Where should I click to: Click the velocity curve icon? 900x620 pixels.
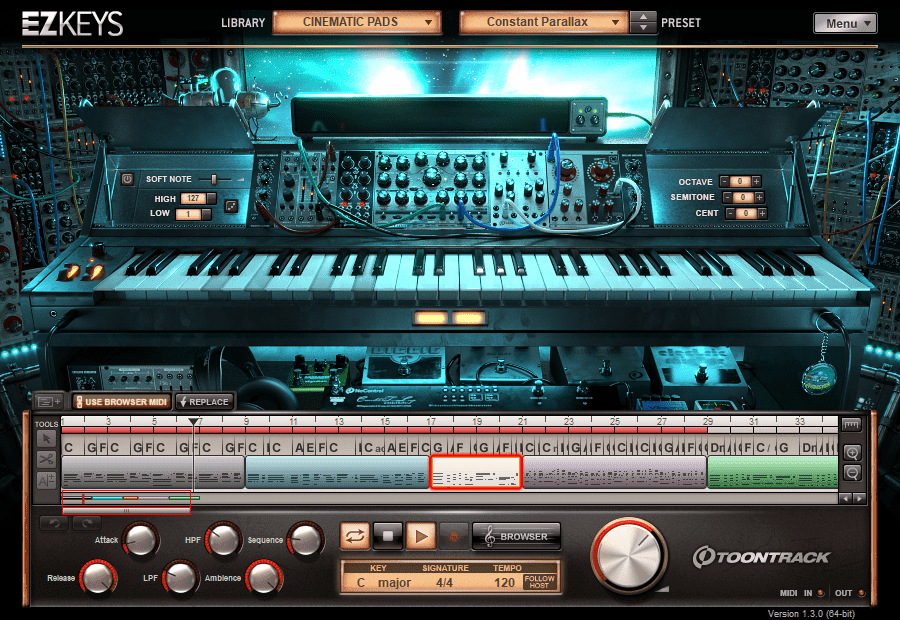[x=231, y=206]
